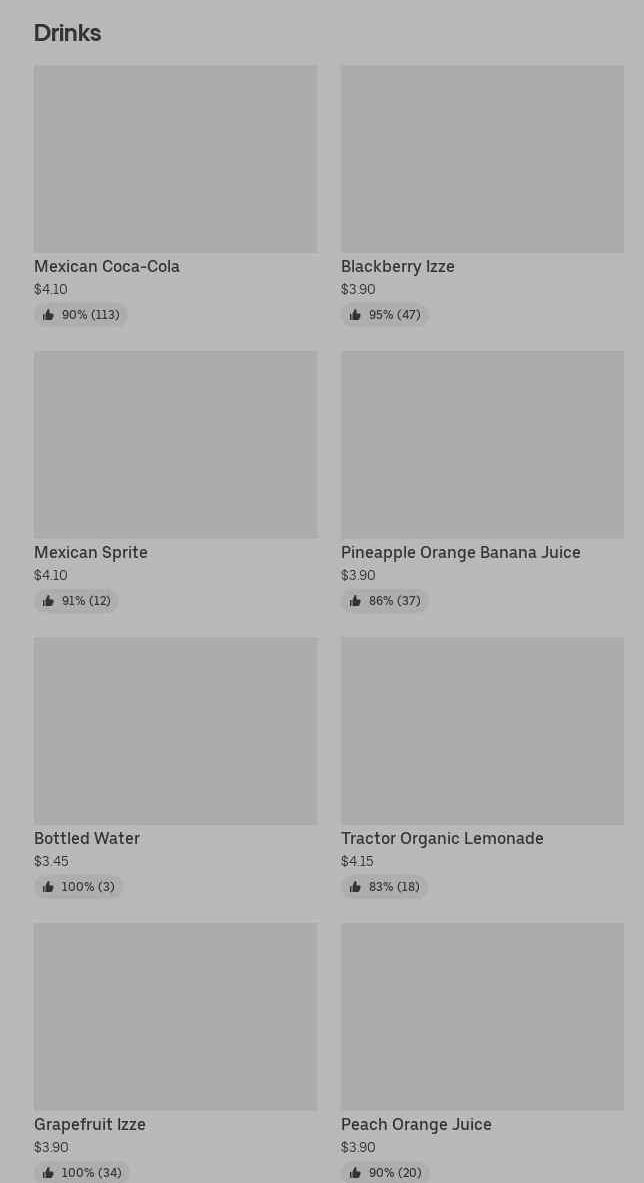Click thumbs-up icon under Blackberry Izze
Viewport: 644px width, 1183px height.
tap(355, 315)
